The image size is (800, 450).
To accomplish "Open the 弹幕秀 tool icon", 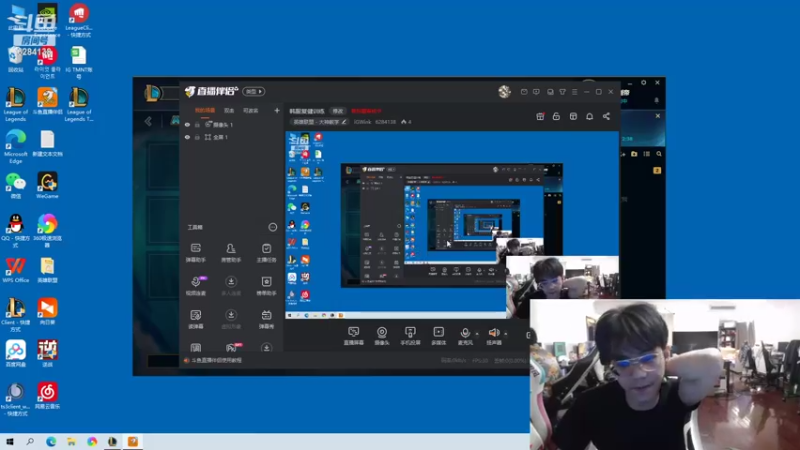I will [x=266, y=319].
